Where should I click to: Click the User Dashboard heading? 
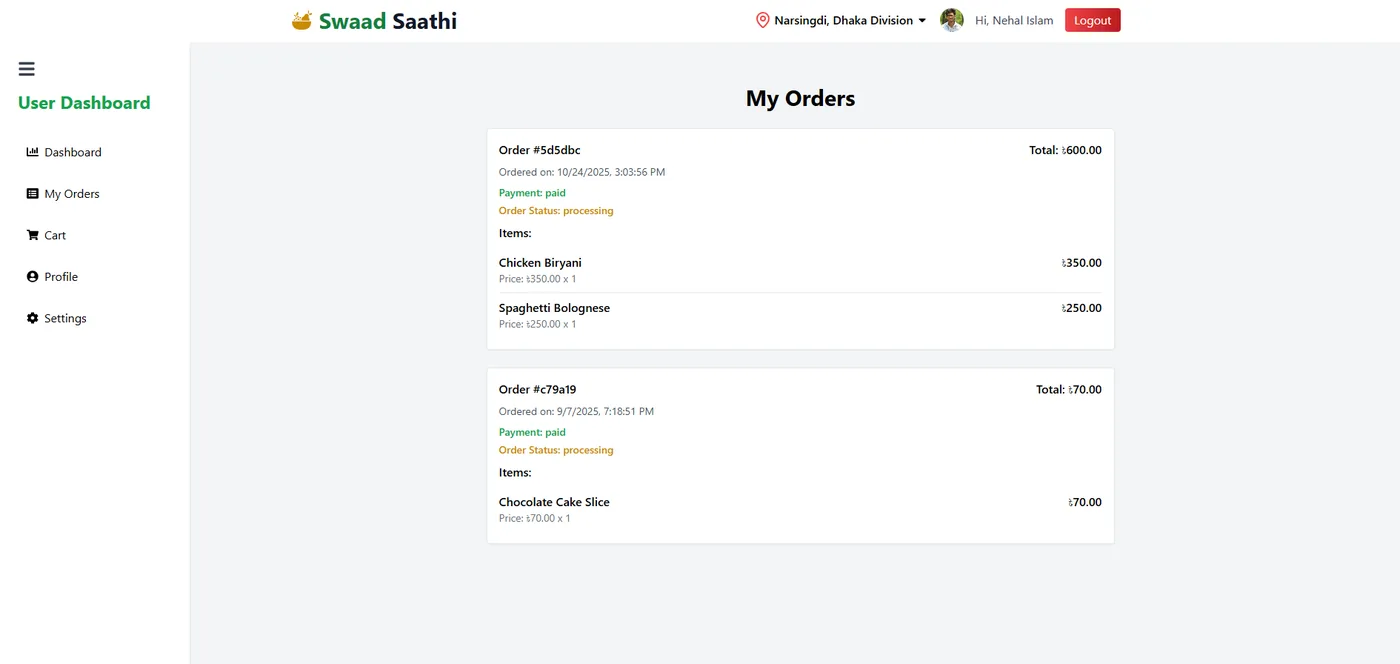tap(84, 103)
